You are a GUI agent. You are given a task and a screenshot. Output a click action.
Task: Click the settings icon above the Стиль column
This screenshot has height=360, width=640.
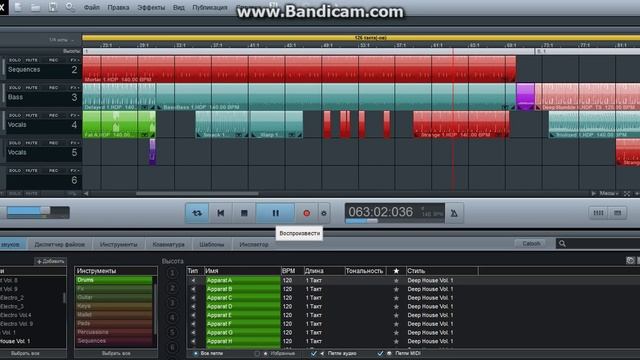[x=630, y=260]
